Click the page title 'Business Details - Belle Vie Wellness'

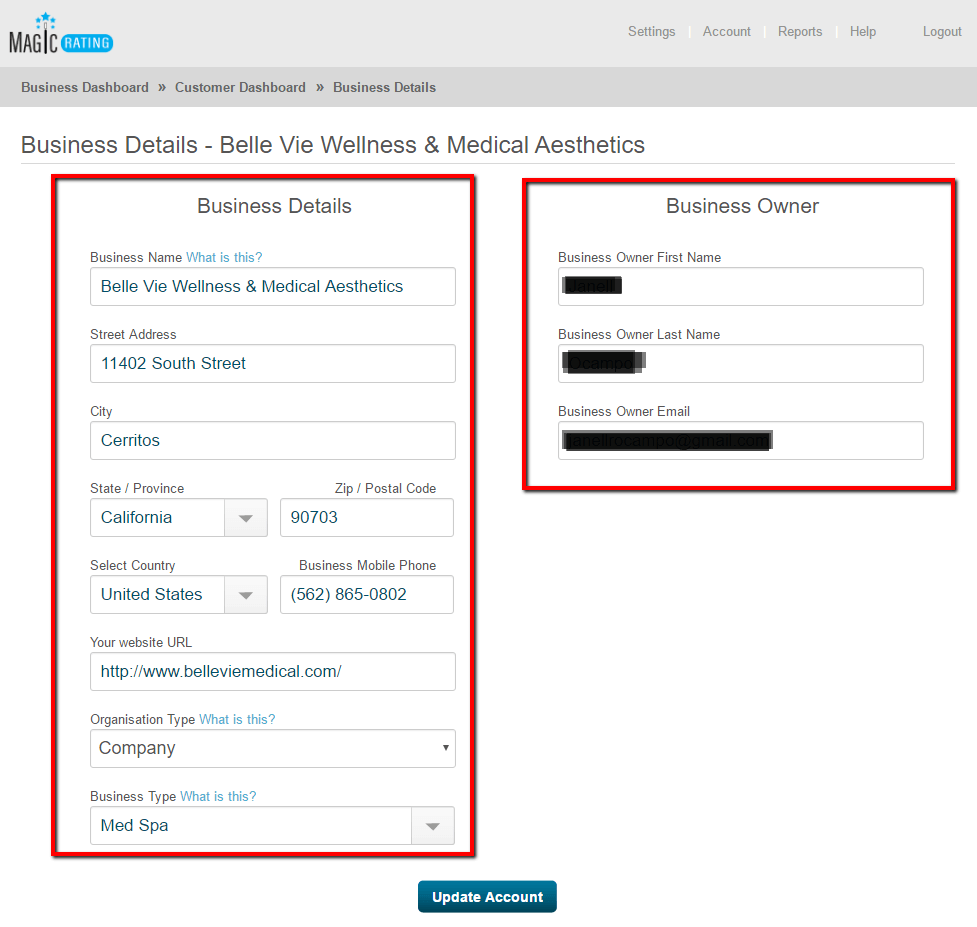point(333,145)
